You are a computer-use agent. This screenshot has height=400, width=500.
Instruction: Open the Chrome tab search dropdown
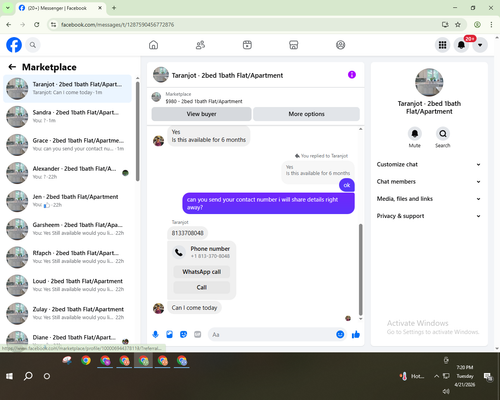[7, 8]
